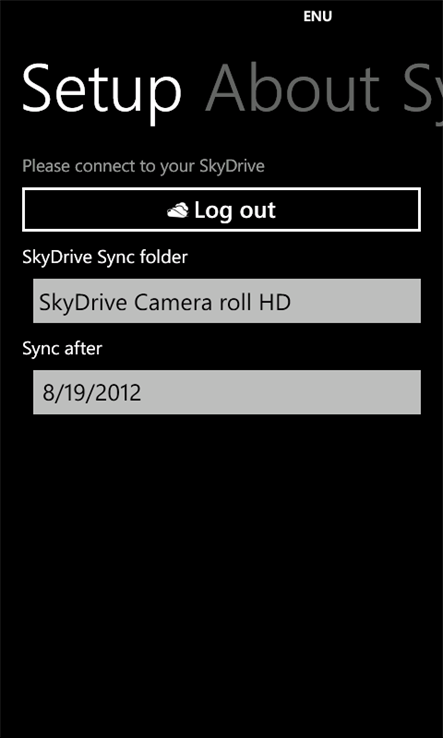Select 'SkyDrive Camera roll HD' folder text
The height and width of the screenshot is (738, 443).
click(x=165, y=302)
